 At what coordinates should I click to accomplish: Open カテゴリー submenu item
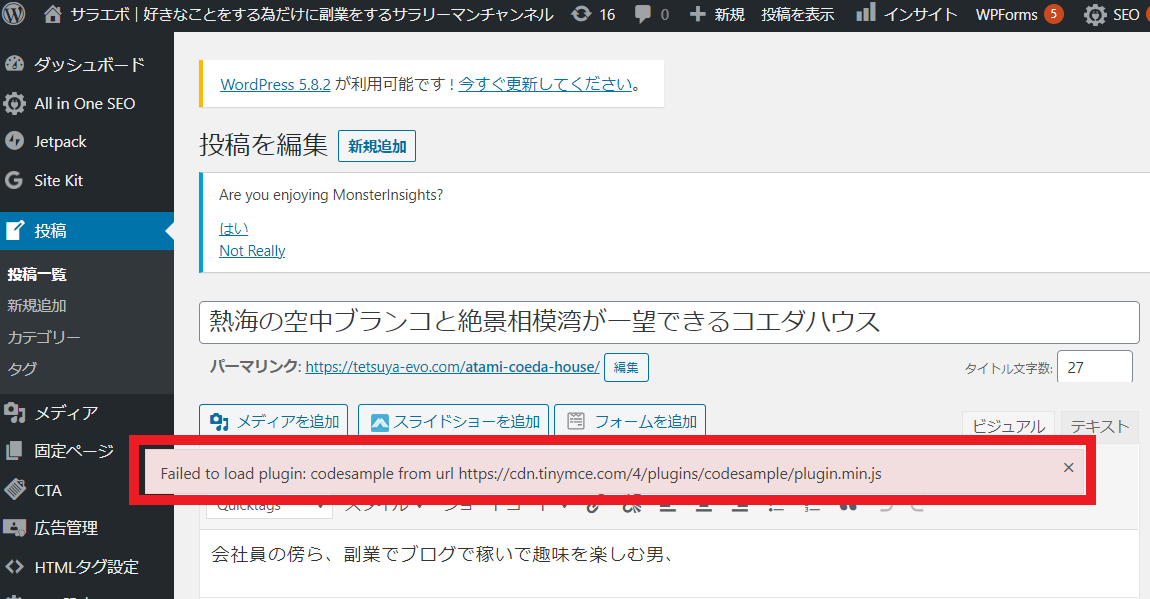point(43,337)
